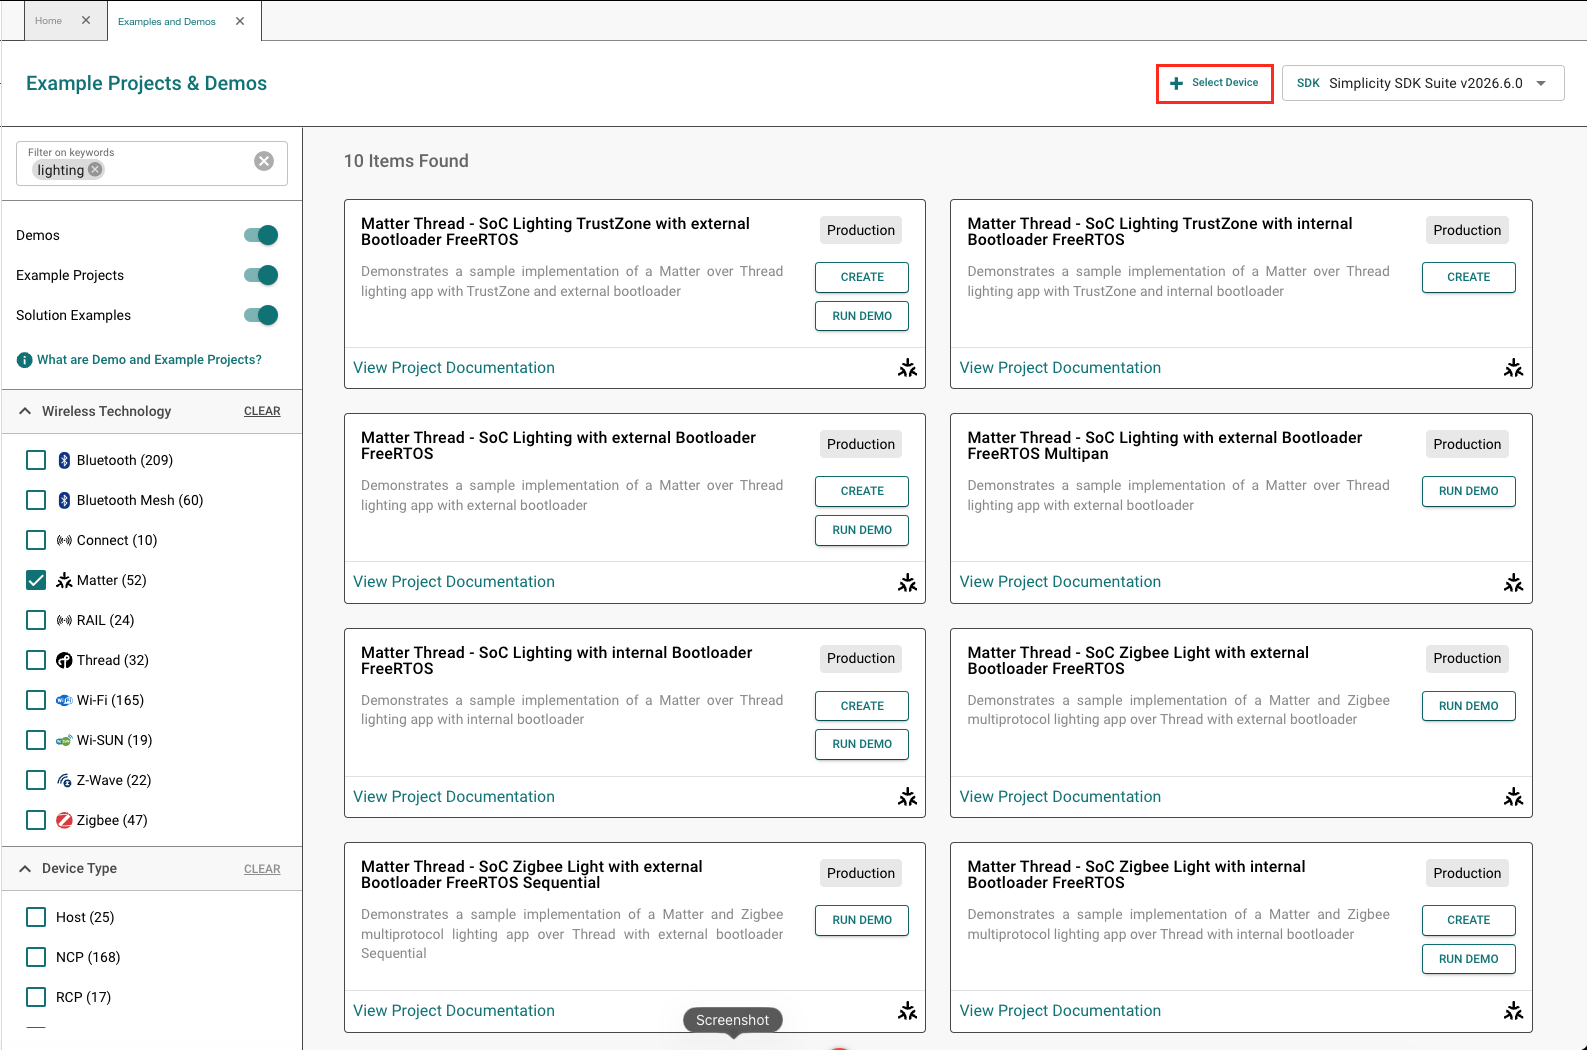The height and width of the screenshot is (1050, 1587).
Task: Run demo for FreeRTOS Multipan lighting
Action: pos(1468,491)
